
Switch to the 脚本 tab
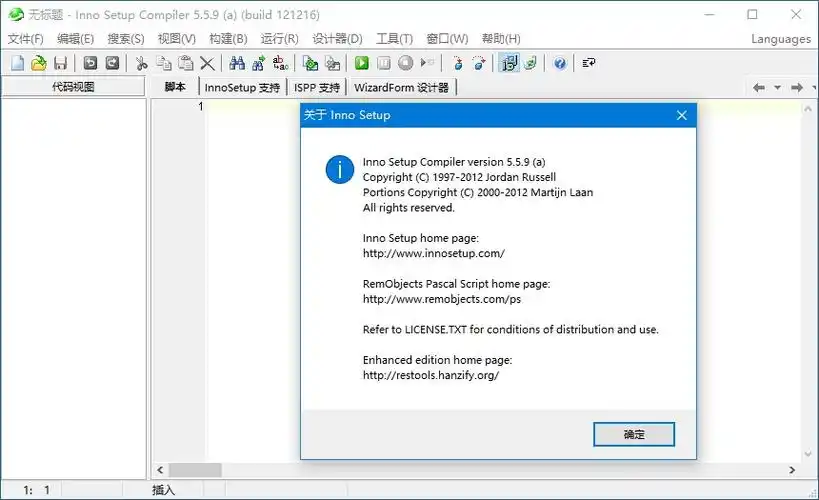175,87
